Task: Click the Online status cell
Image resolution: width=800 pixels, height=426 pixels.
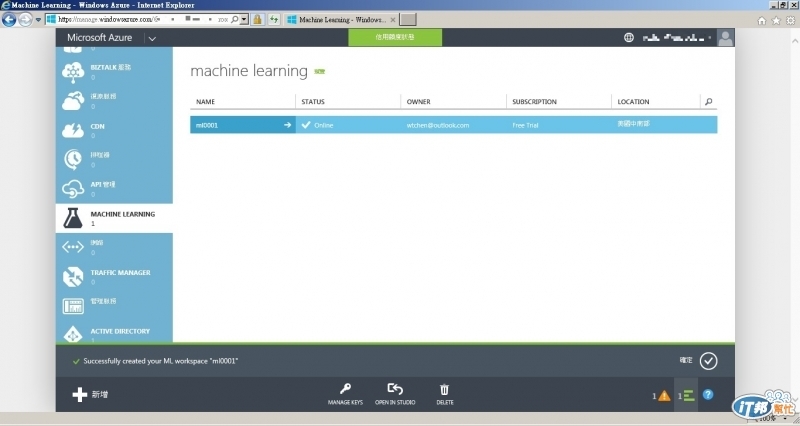Action: tap(348, 125)
